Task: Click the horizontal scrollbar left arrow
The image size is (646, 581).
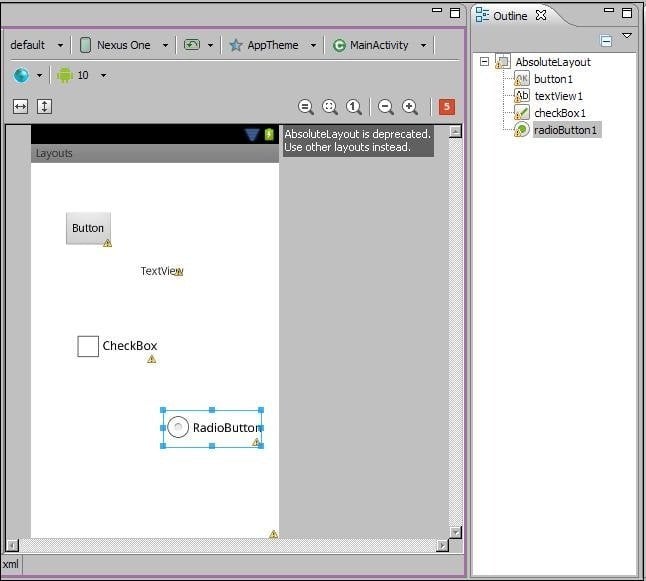Action: (x=12, y=546)
